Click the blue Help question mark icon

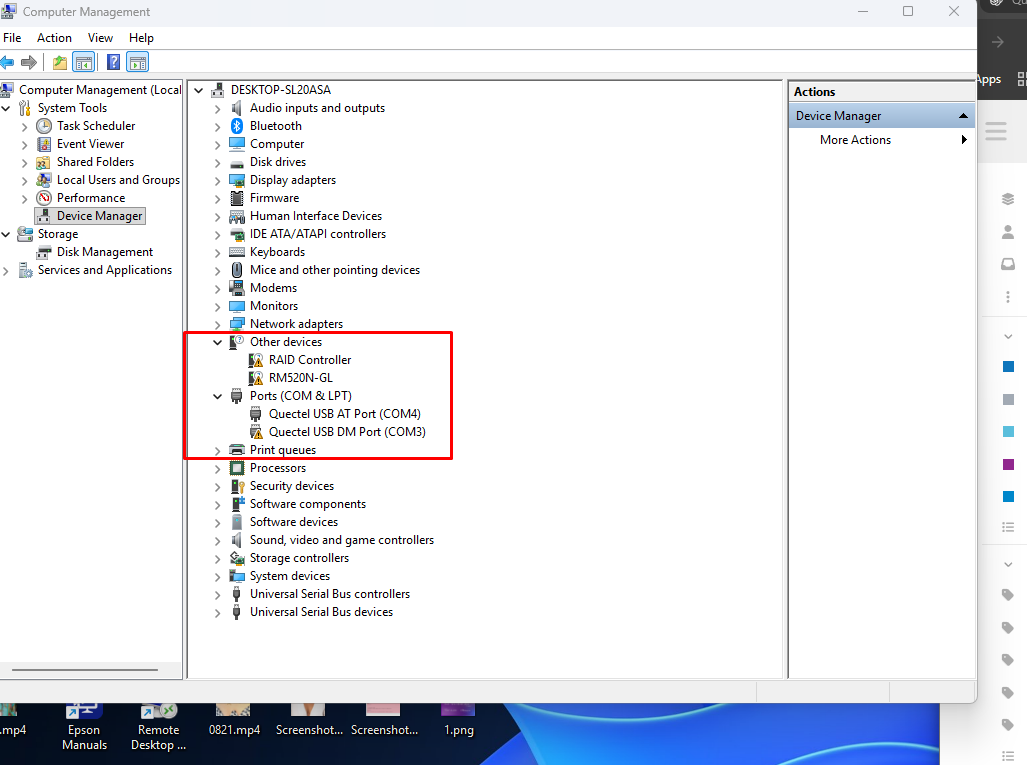114,63
